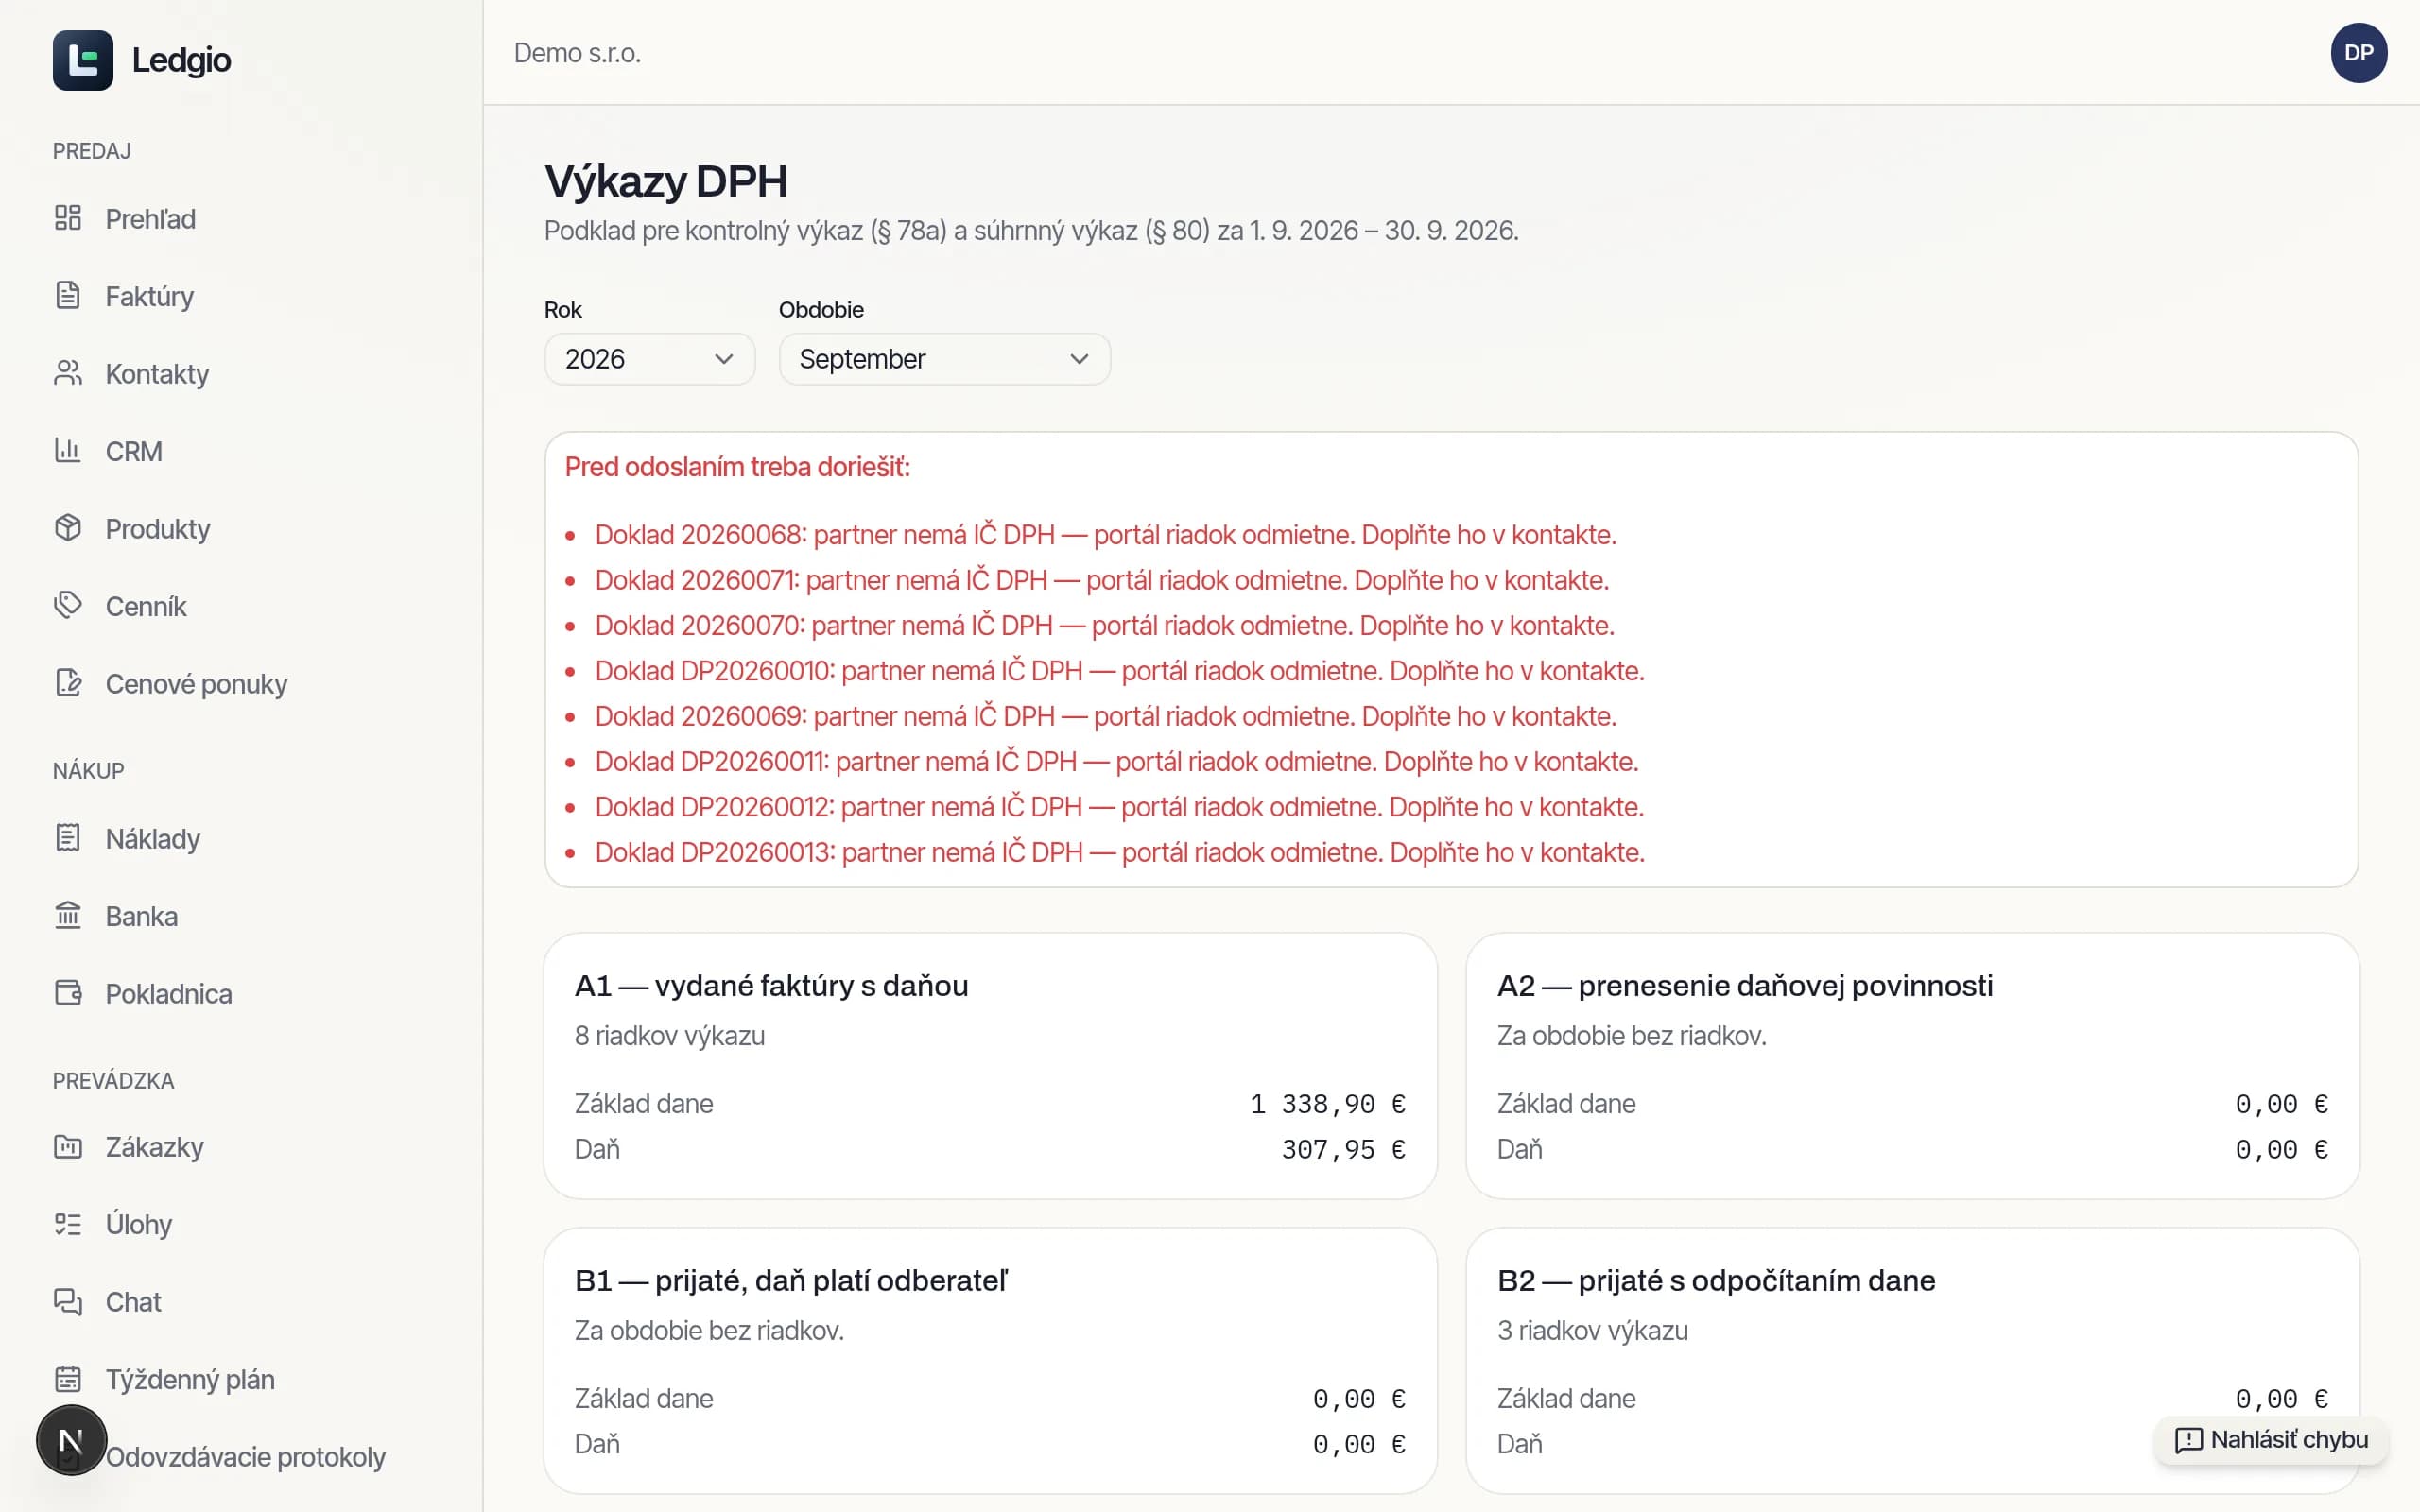Open the Chat bubbles icon
This screenshot has height=1512, width=2420.
point(68,1302)
